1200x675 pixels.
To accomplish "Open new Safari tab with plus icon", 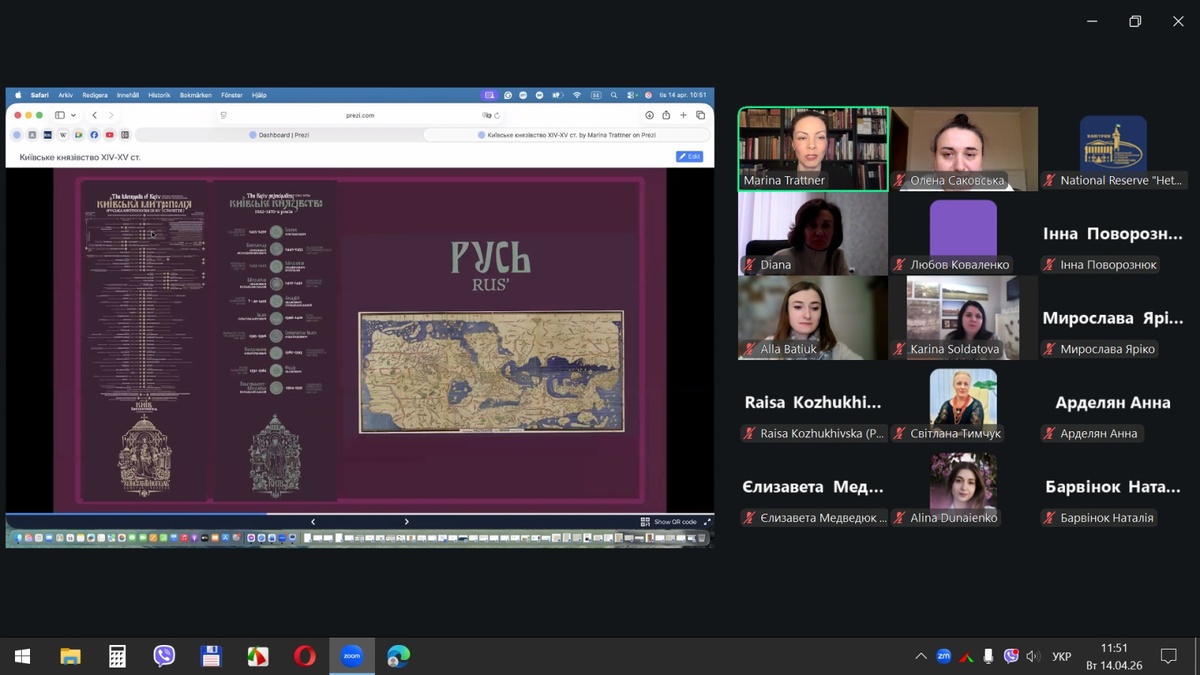I will point(684,115).
